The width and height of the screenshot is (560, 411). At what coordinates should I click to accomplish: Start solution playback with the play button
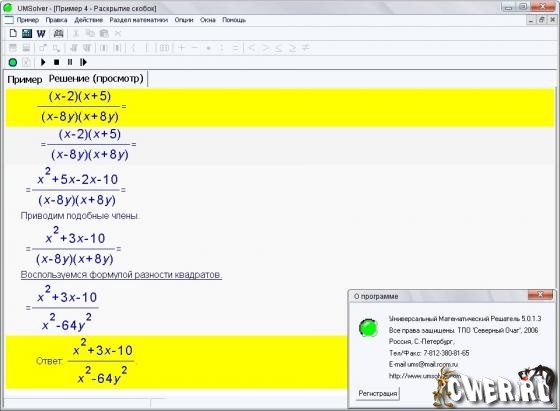[x=43, y=62]
